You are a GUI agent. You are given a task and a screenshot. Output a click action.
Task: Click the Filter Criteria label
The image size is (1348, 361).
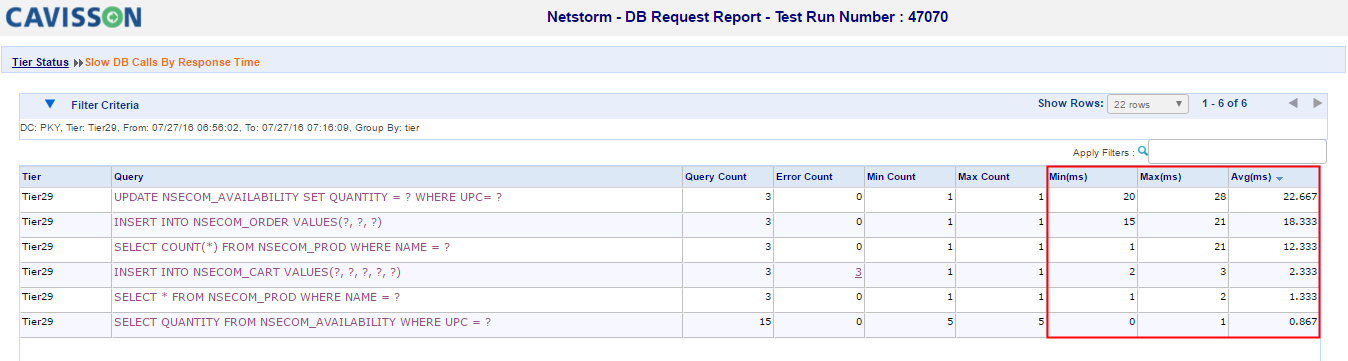click(105, 105)
